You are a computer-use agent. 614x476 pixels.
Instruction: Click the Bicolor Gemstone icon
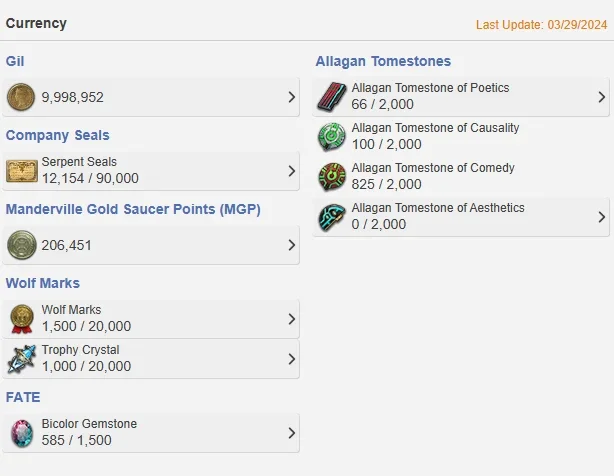[22, 433]
